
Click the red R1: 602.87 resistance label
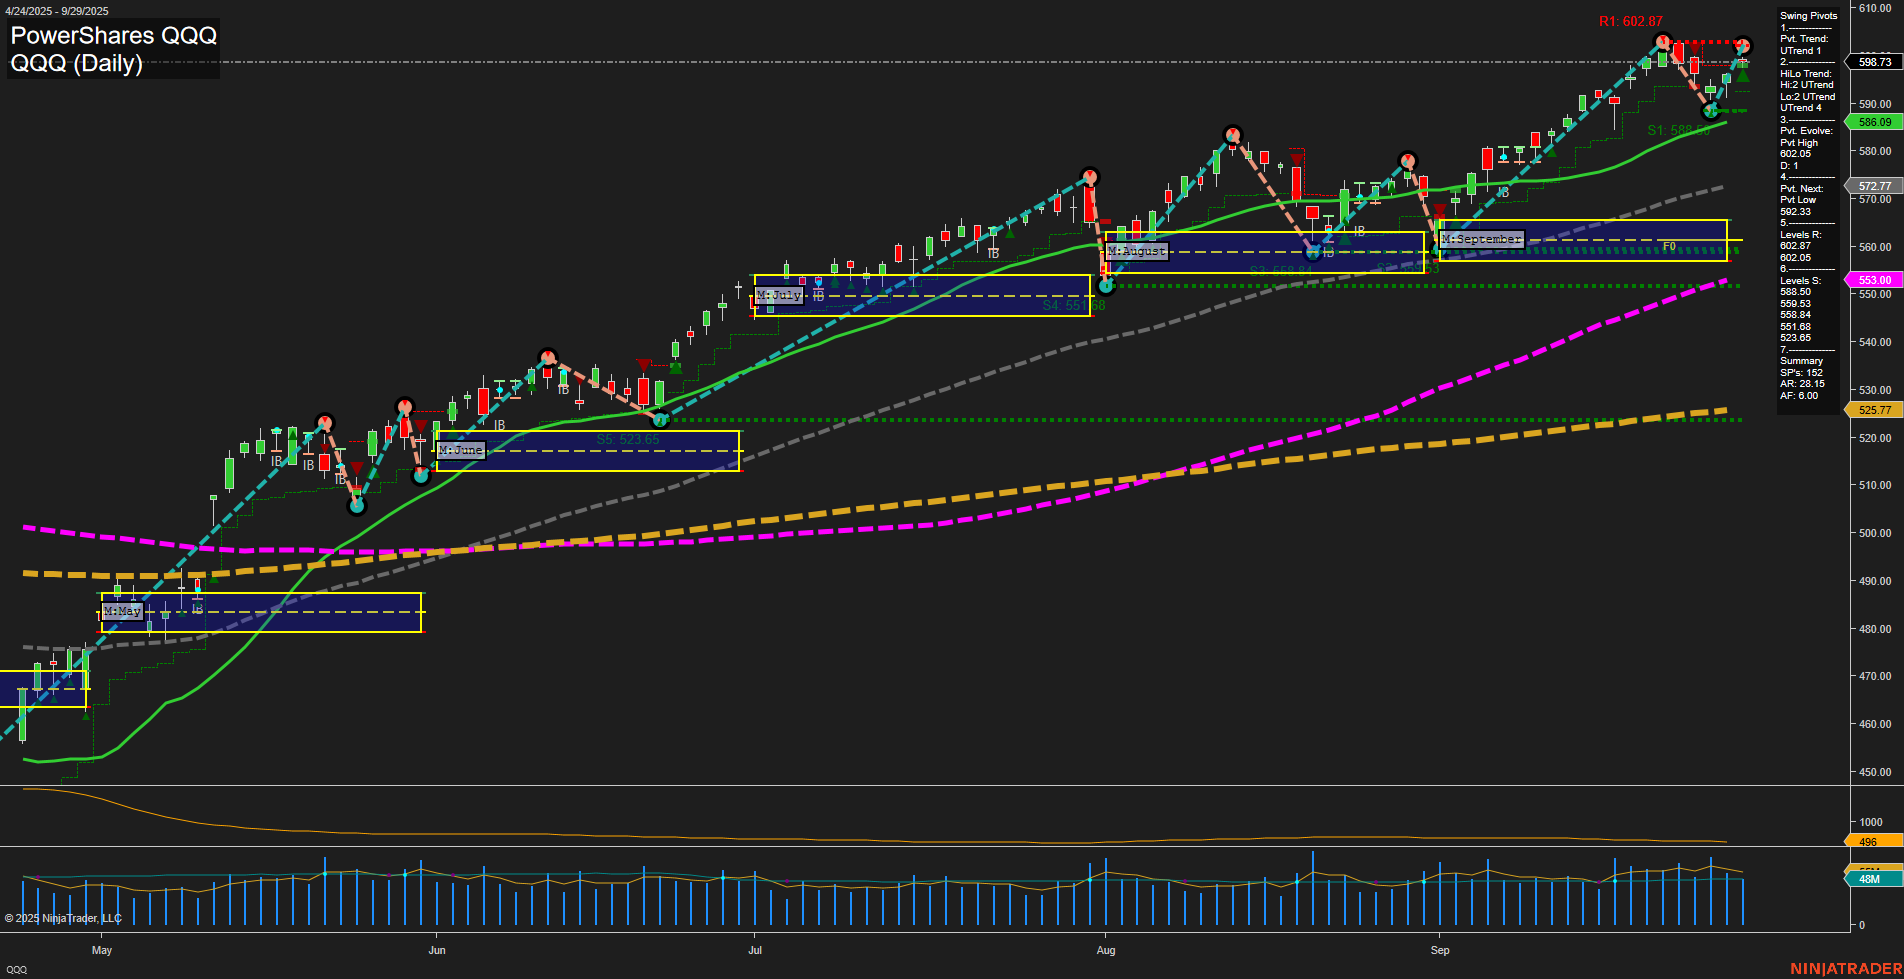[1630, 21]
